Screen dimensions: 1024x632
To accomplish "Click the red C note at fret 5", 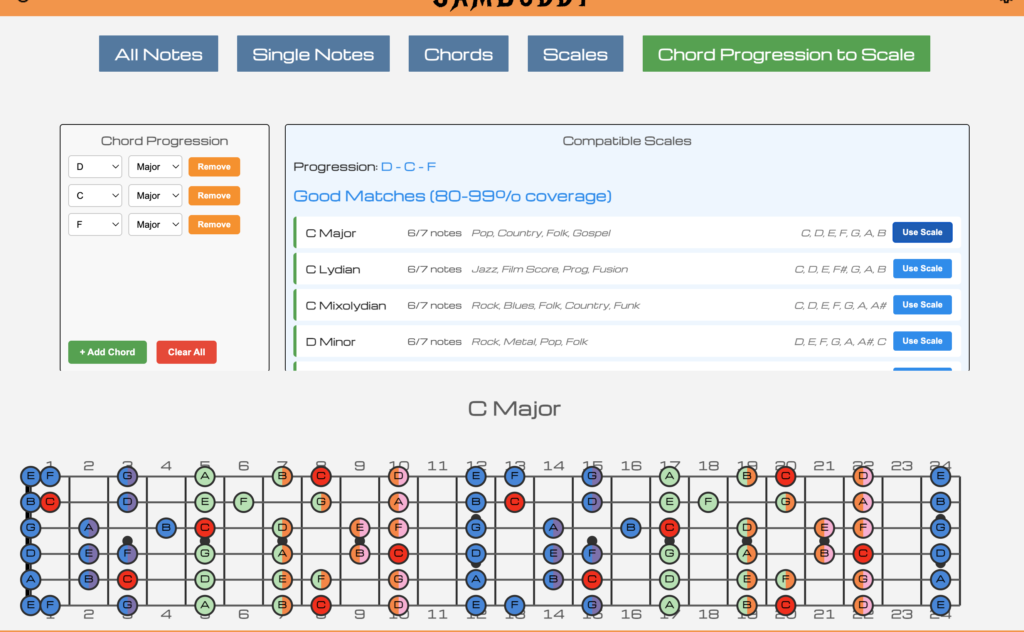I will pyautogui.click(x=205, y=528).
